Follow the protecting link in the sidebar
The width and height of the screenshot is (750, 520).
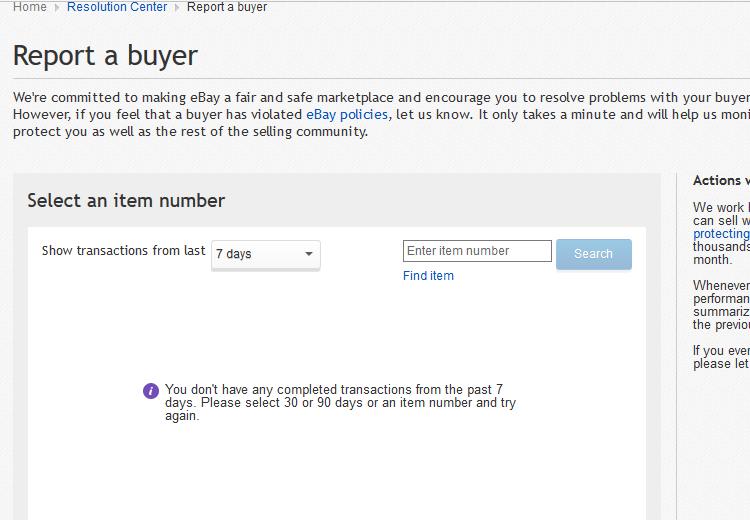[721, 234]
